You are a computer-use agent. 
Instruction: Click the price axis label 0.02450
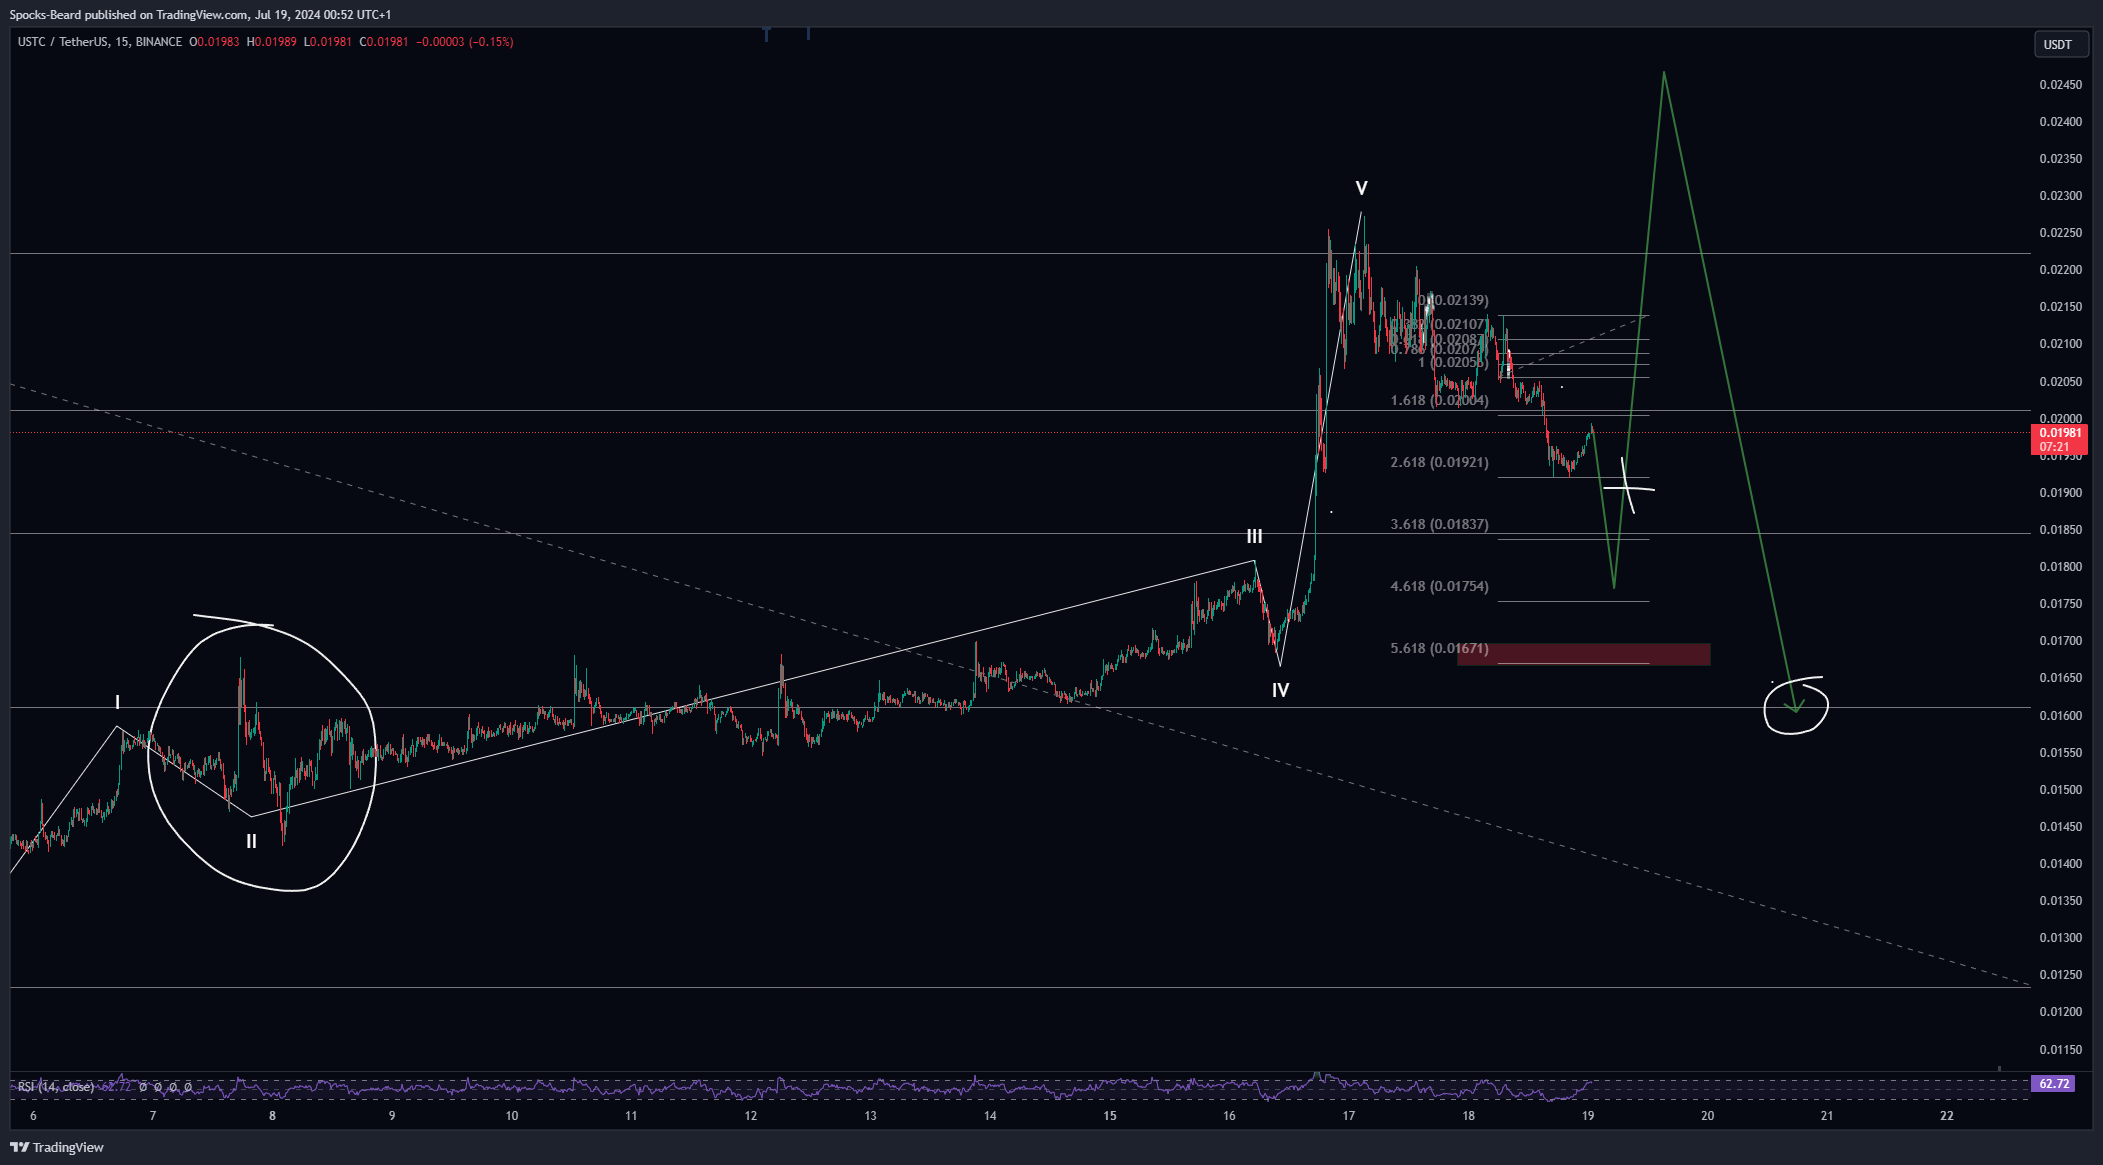pos(2061,85)
